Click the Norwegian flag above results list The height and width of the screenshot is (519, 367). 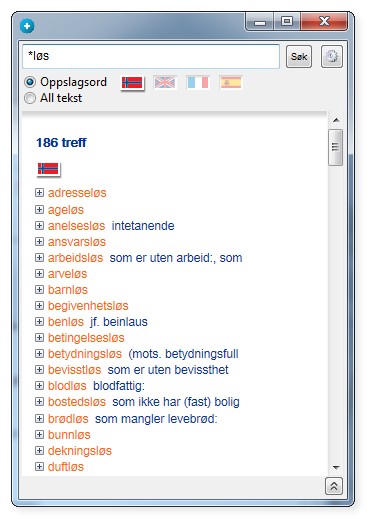pos(48,169)
